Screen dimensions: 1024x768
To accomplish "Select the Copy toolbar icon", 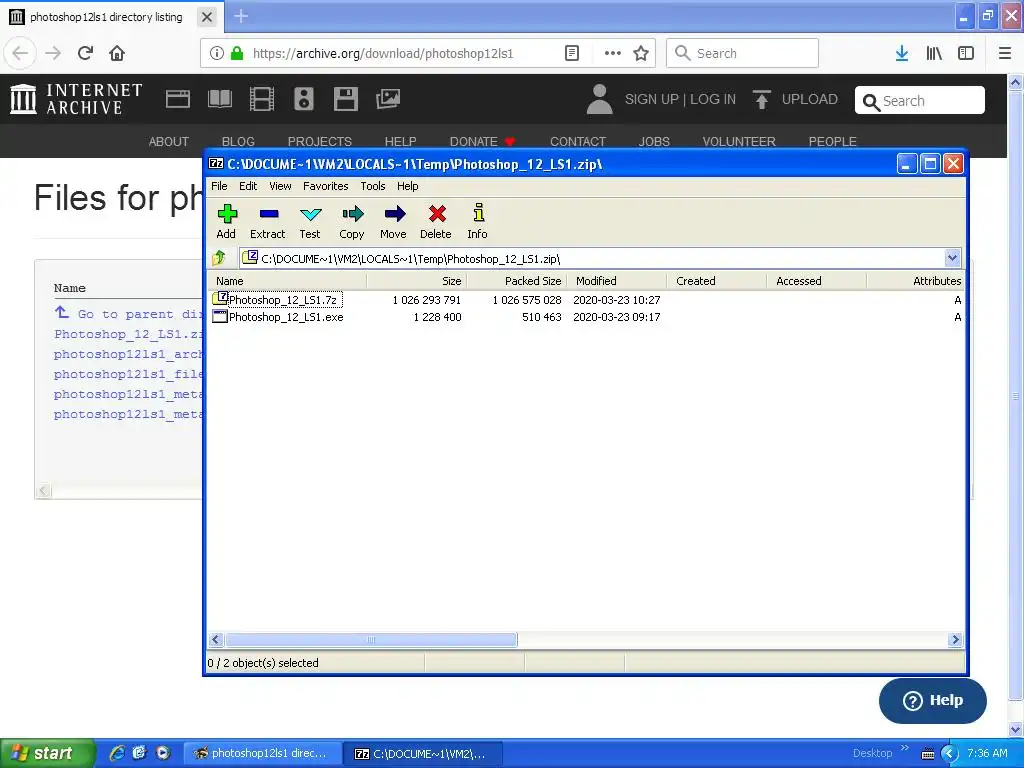I will (352, 221).
